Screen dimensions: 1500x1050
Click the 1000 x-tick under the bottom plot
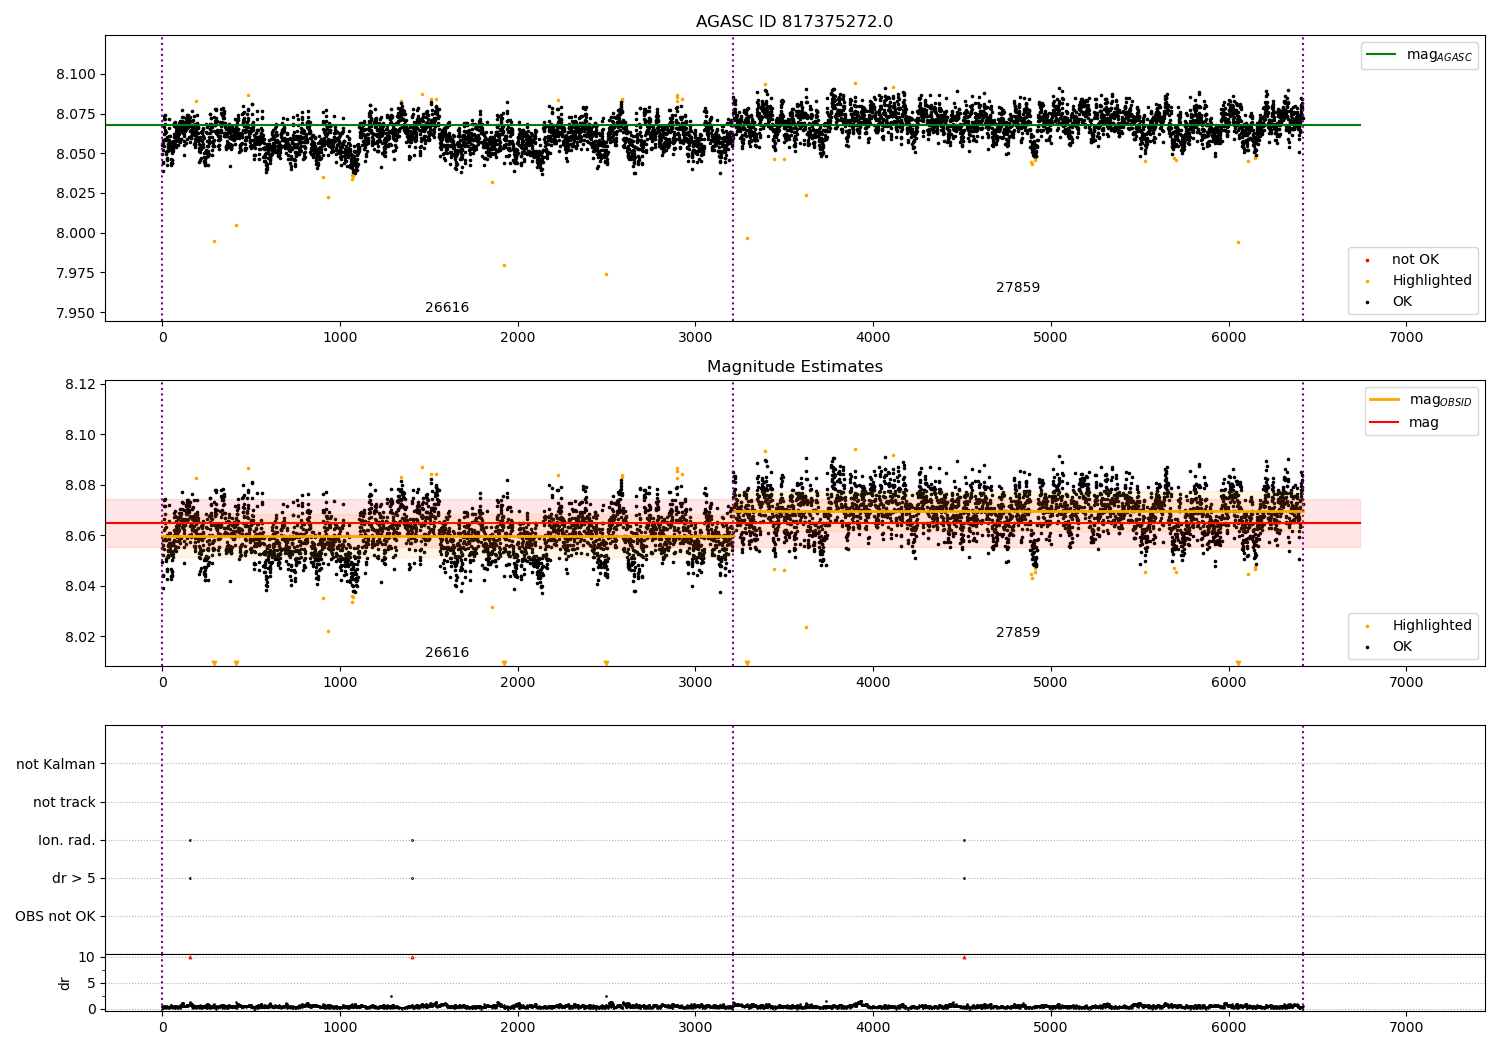pos(340,1027)
